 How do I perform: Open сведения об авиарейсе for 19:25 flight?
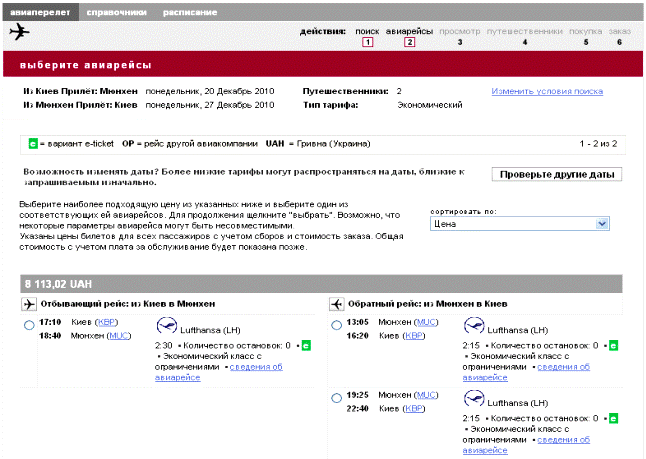(x=526, y=445)
